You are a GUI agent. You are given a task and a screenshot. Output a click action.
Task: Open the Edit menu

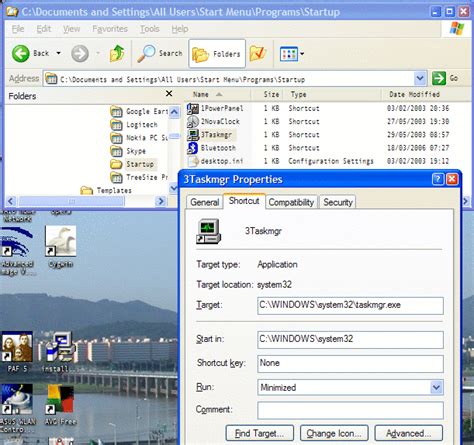pos(44,29)
